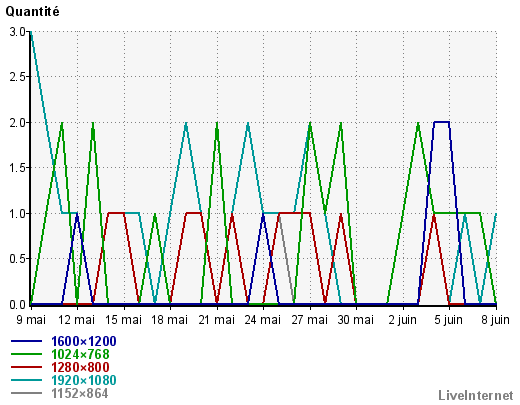Click the teal 1920×1080 legend line swatch
The image size is (520, 405).
tap(26, 380)
